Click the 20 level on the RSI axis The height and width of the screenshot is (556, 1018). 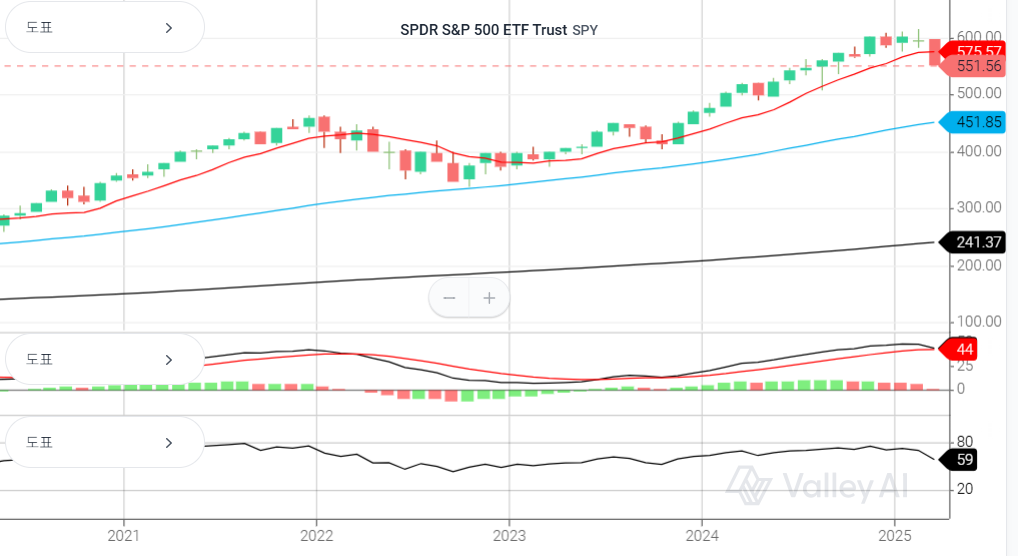[x=965, y=489]
